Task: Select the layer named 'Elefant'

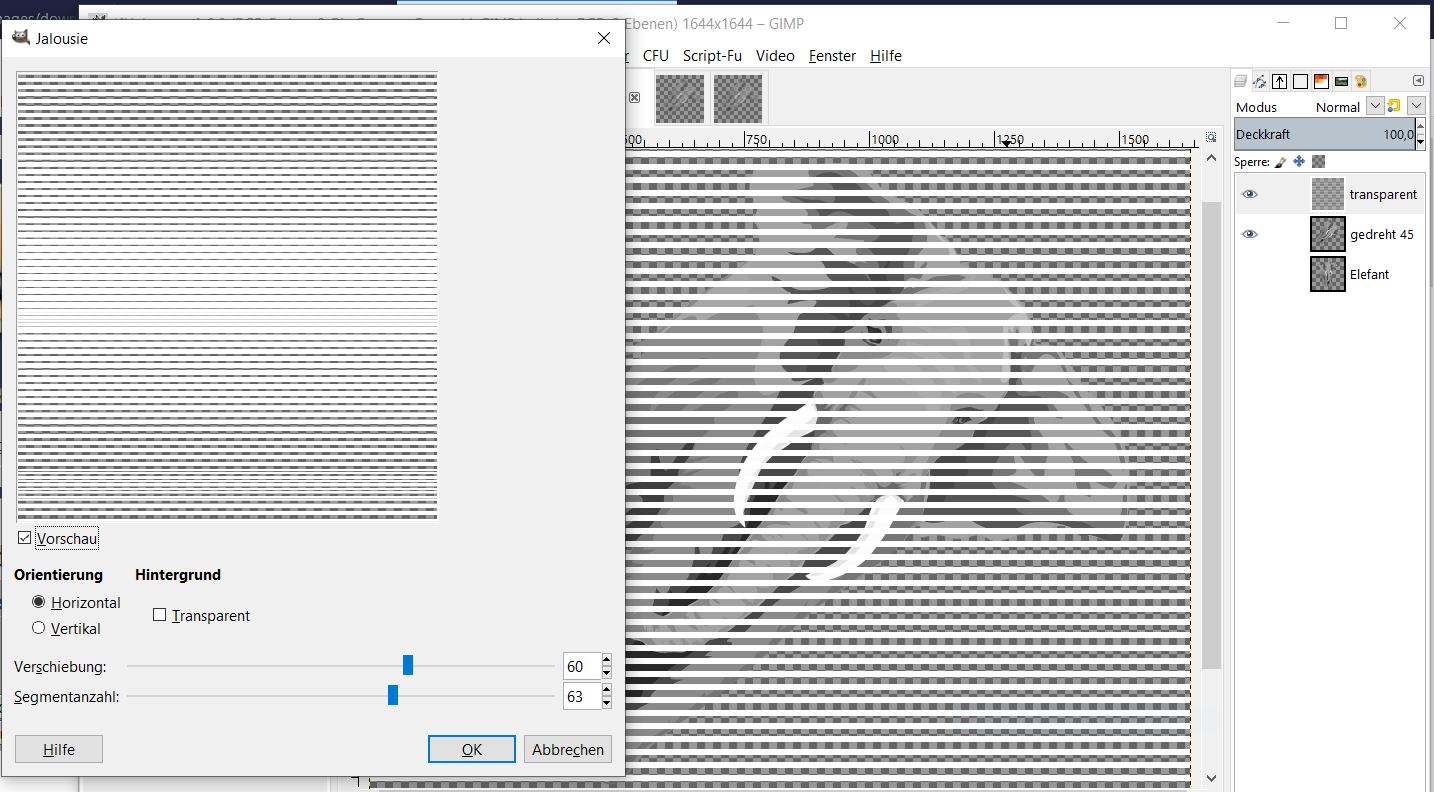Action: 1369,275
